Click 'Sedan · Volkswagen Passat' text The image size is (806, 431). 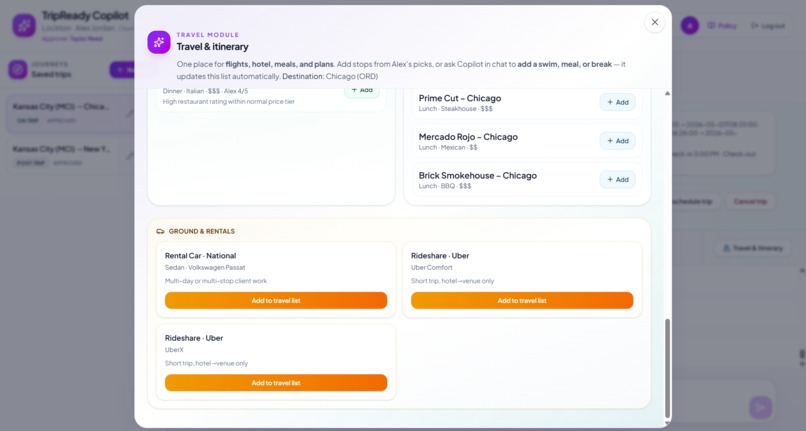[205, 267]
